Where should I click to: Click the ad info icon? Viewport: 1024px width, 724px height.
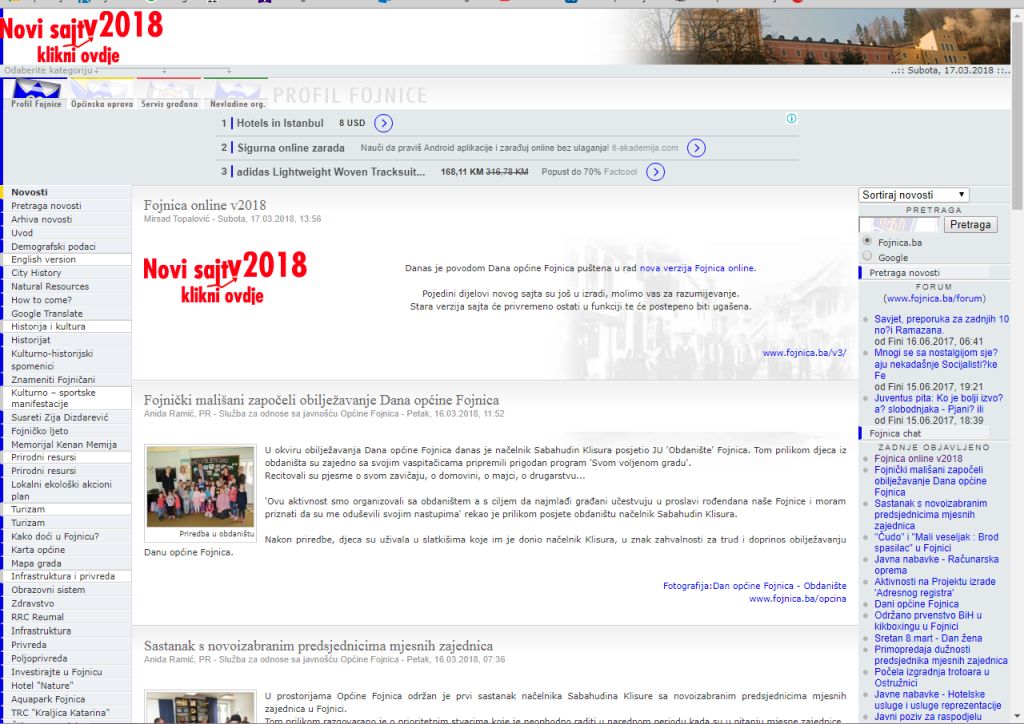(791, 119)
